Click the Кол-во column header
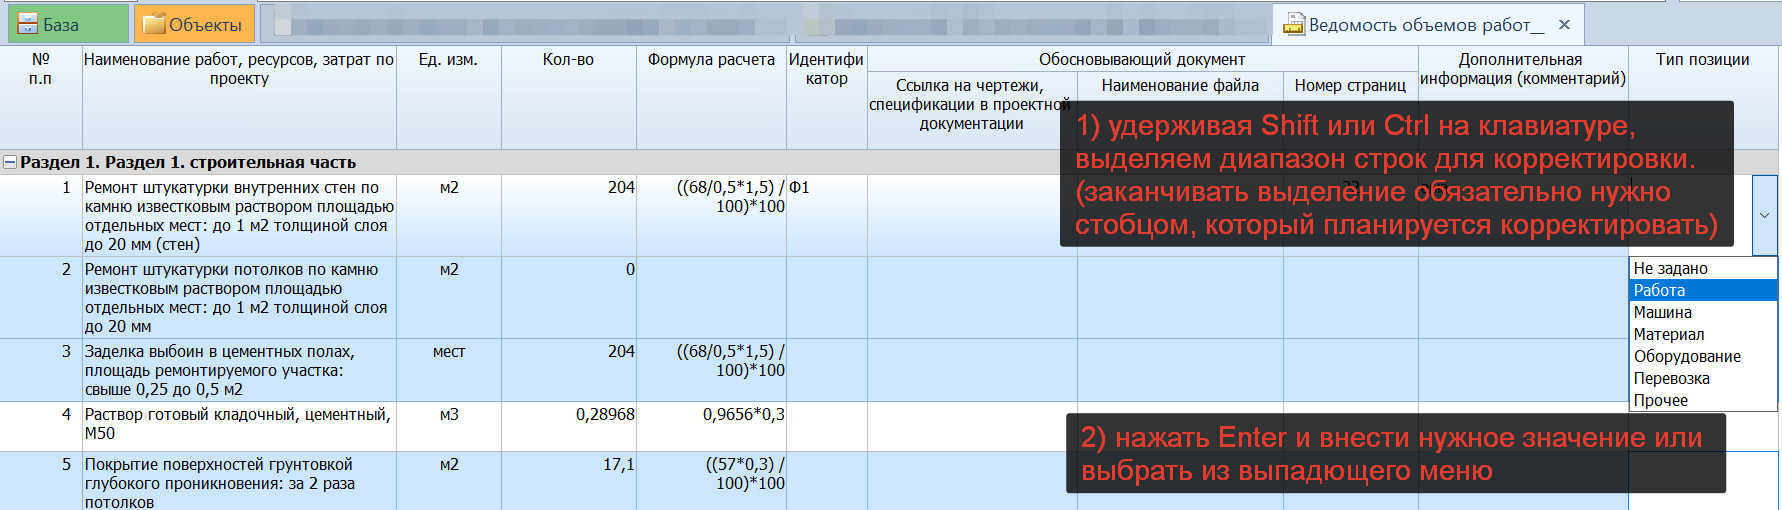 pyautogui.click(x=568, y=97)
